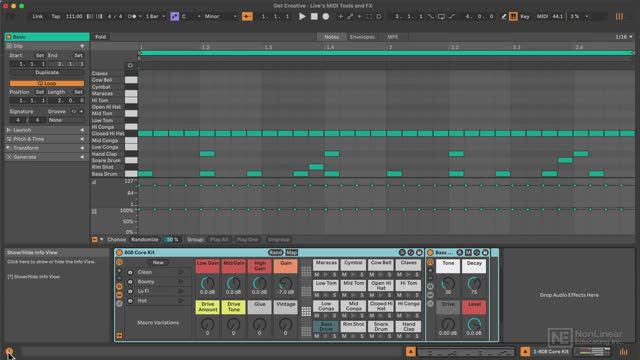Click the MIDI arrangement overdub plus icon

coord(340,16)
